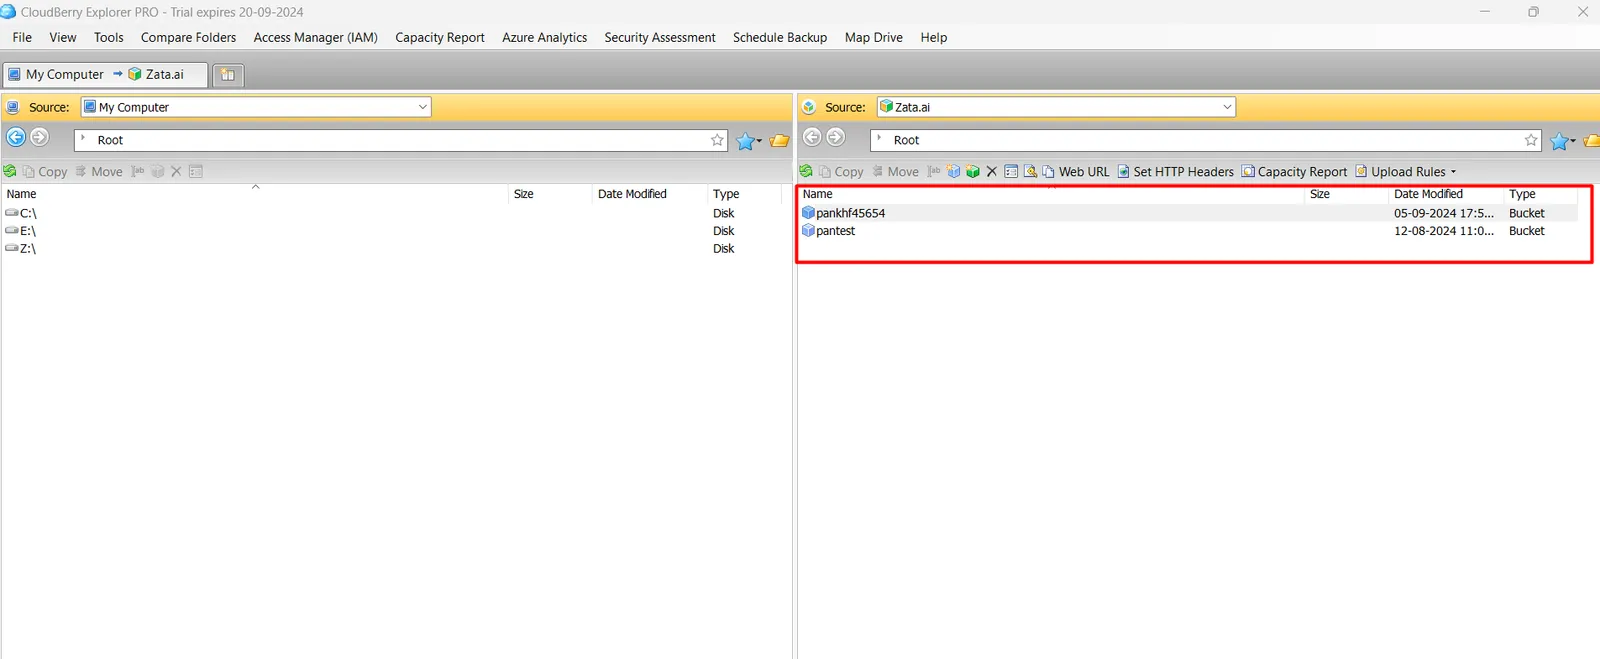This screenshot has width=1600, height=659.
Task: Click the blue new bucket icon
Action: coord(954,172)
